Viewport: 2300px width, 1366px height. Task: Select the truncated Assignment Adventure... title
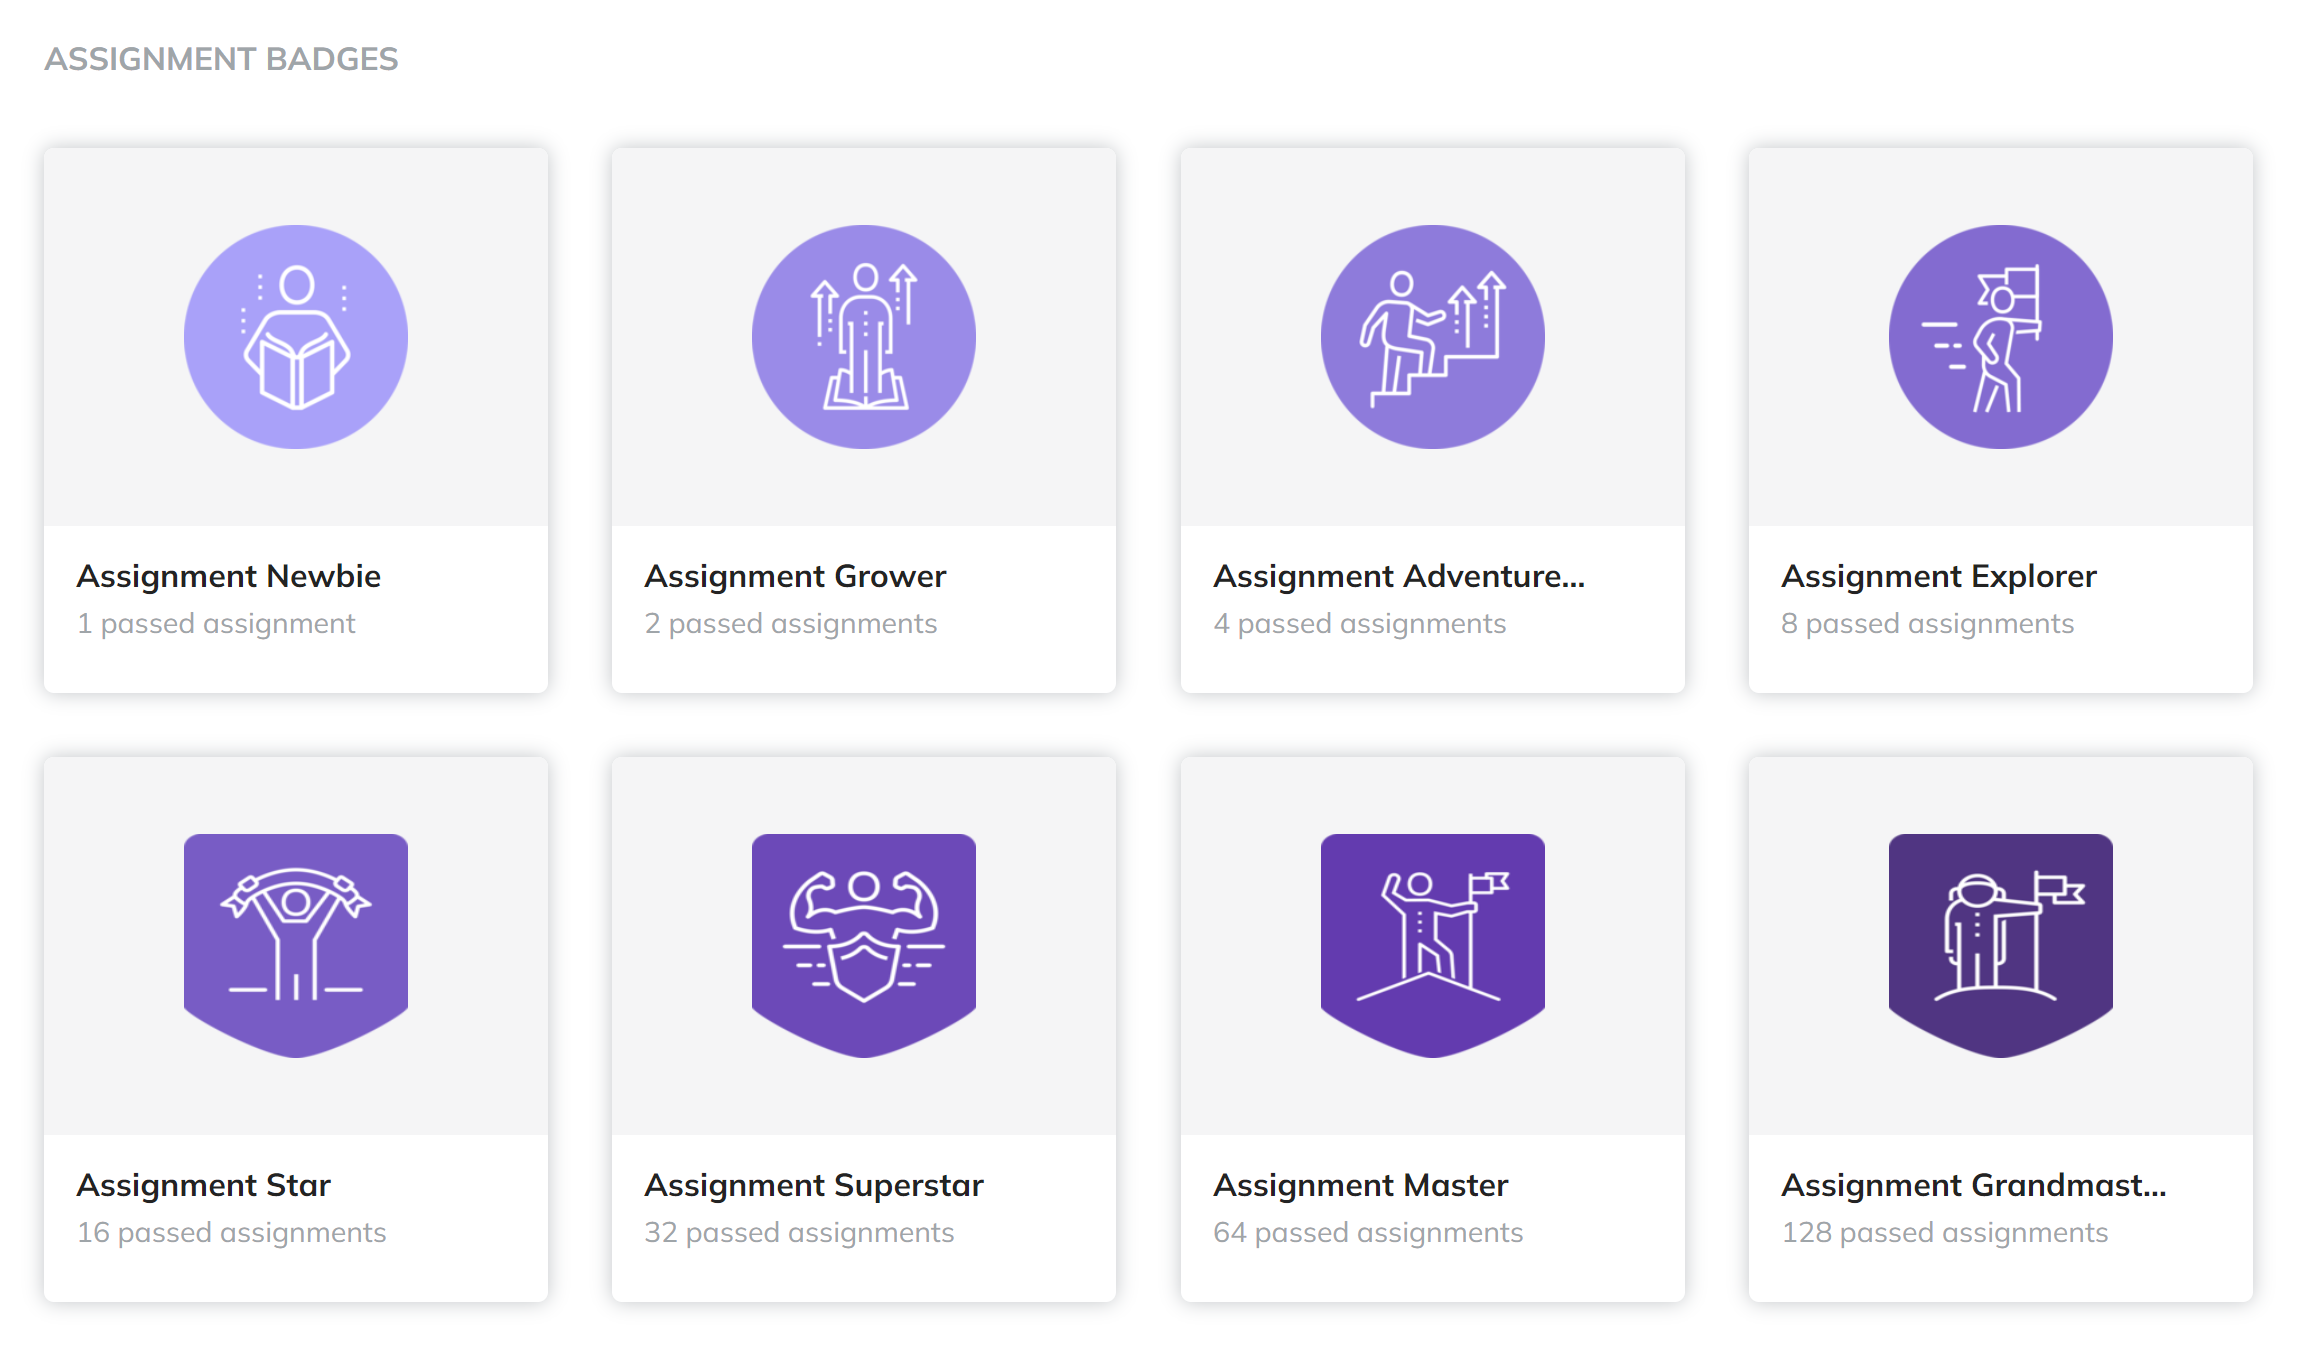pos(1399,577)
